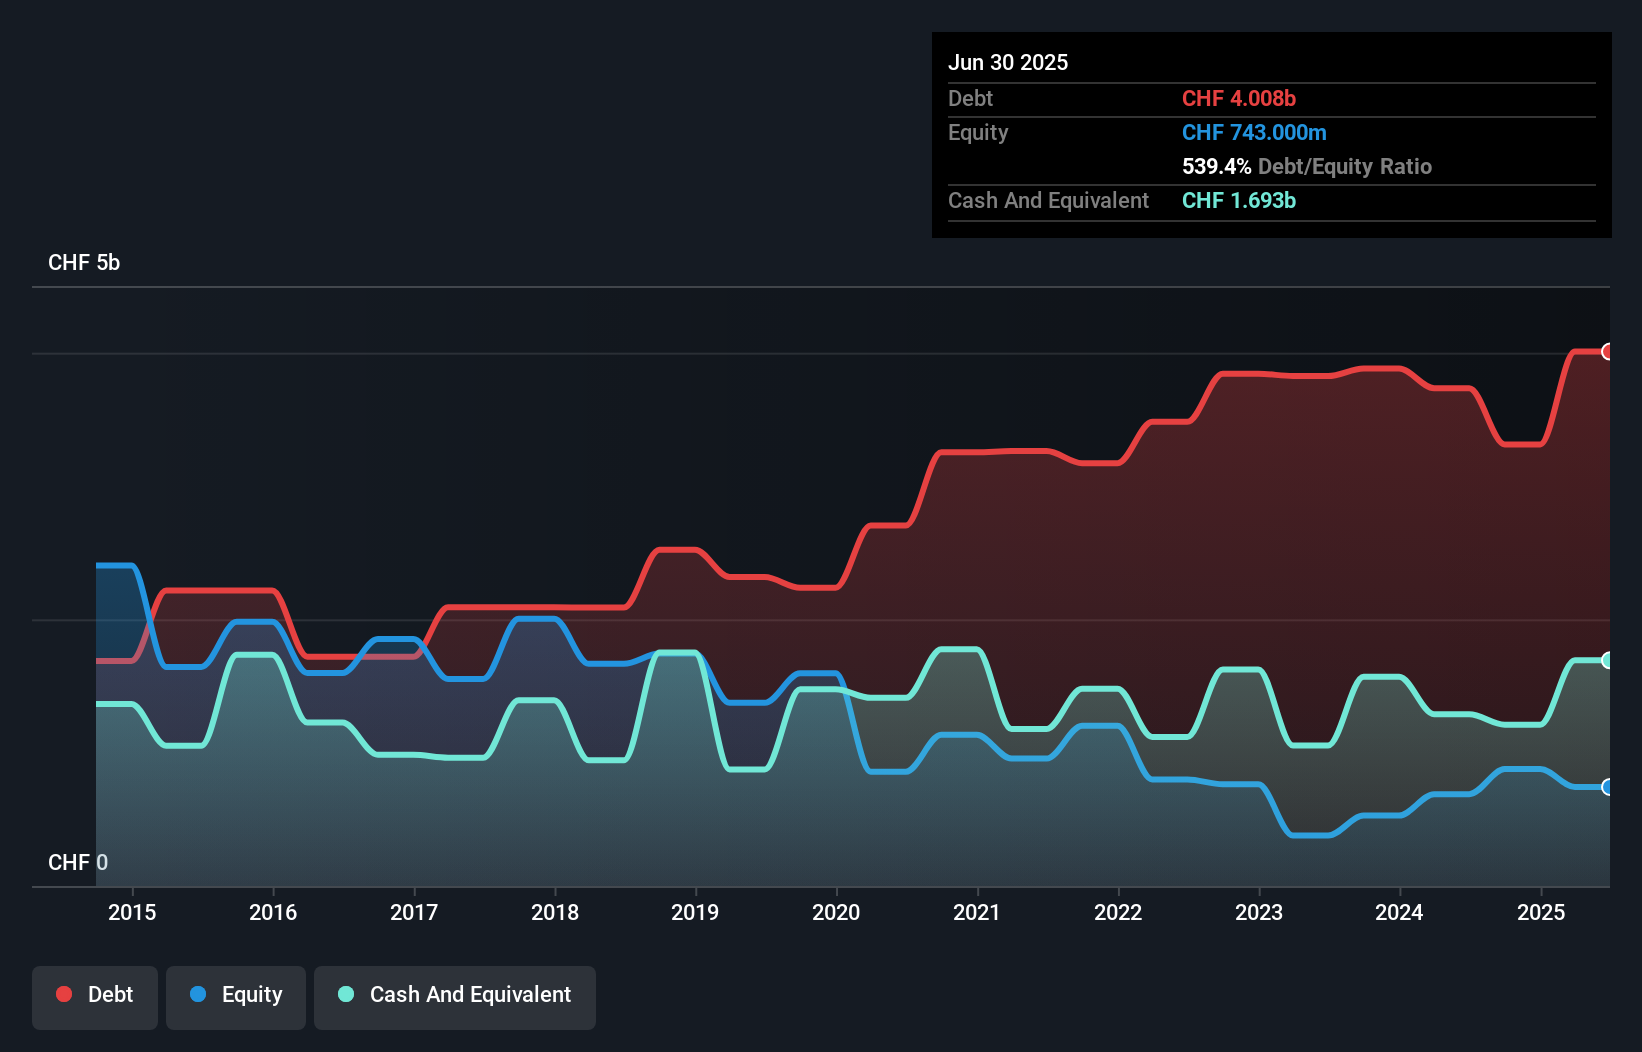Select the blue Equity color dot icon
This screenshot has height=1052, width=1642.
pyautogui.click(x=199, y=994)
